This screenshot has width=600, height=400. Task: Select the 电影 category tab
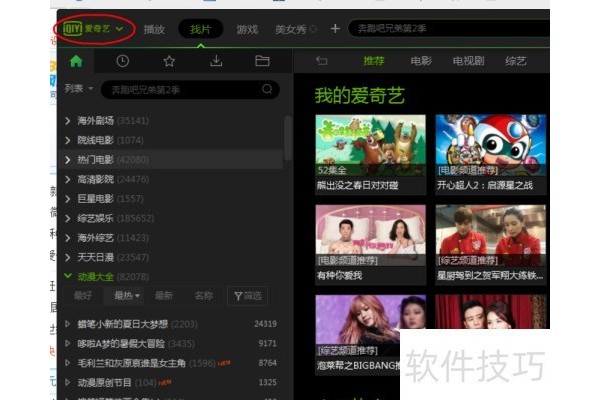421,61
